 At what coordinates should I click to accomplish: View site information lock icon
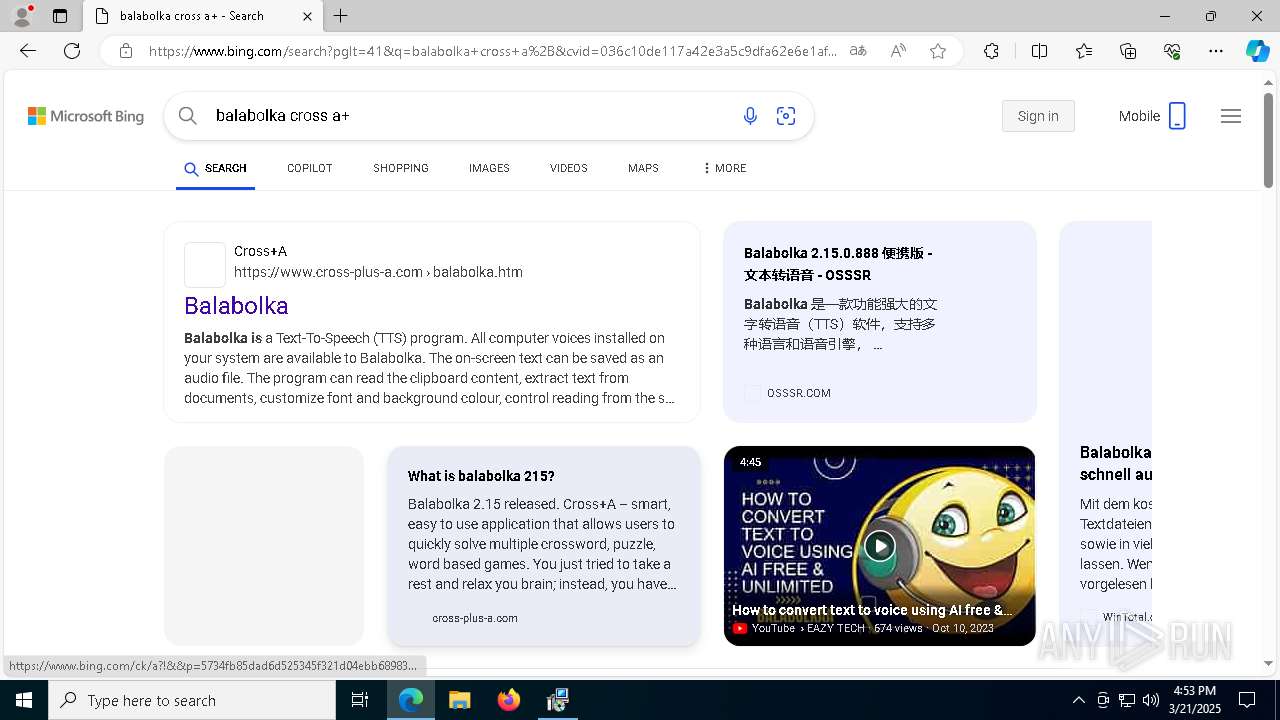click(x=125, y=51)
